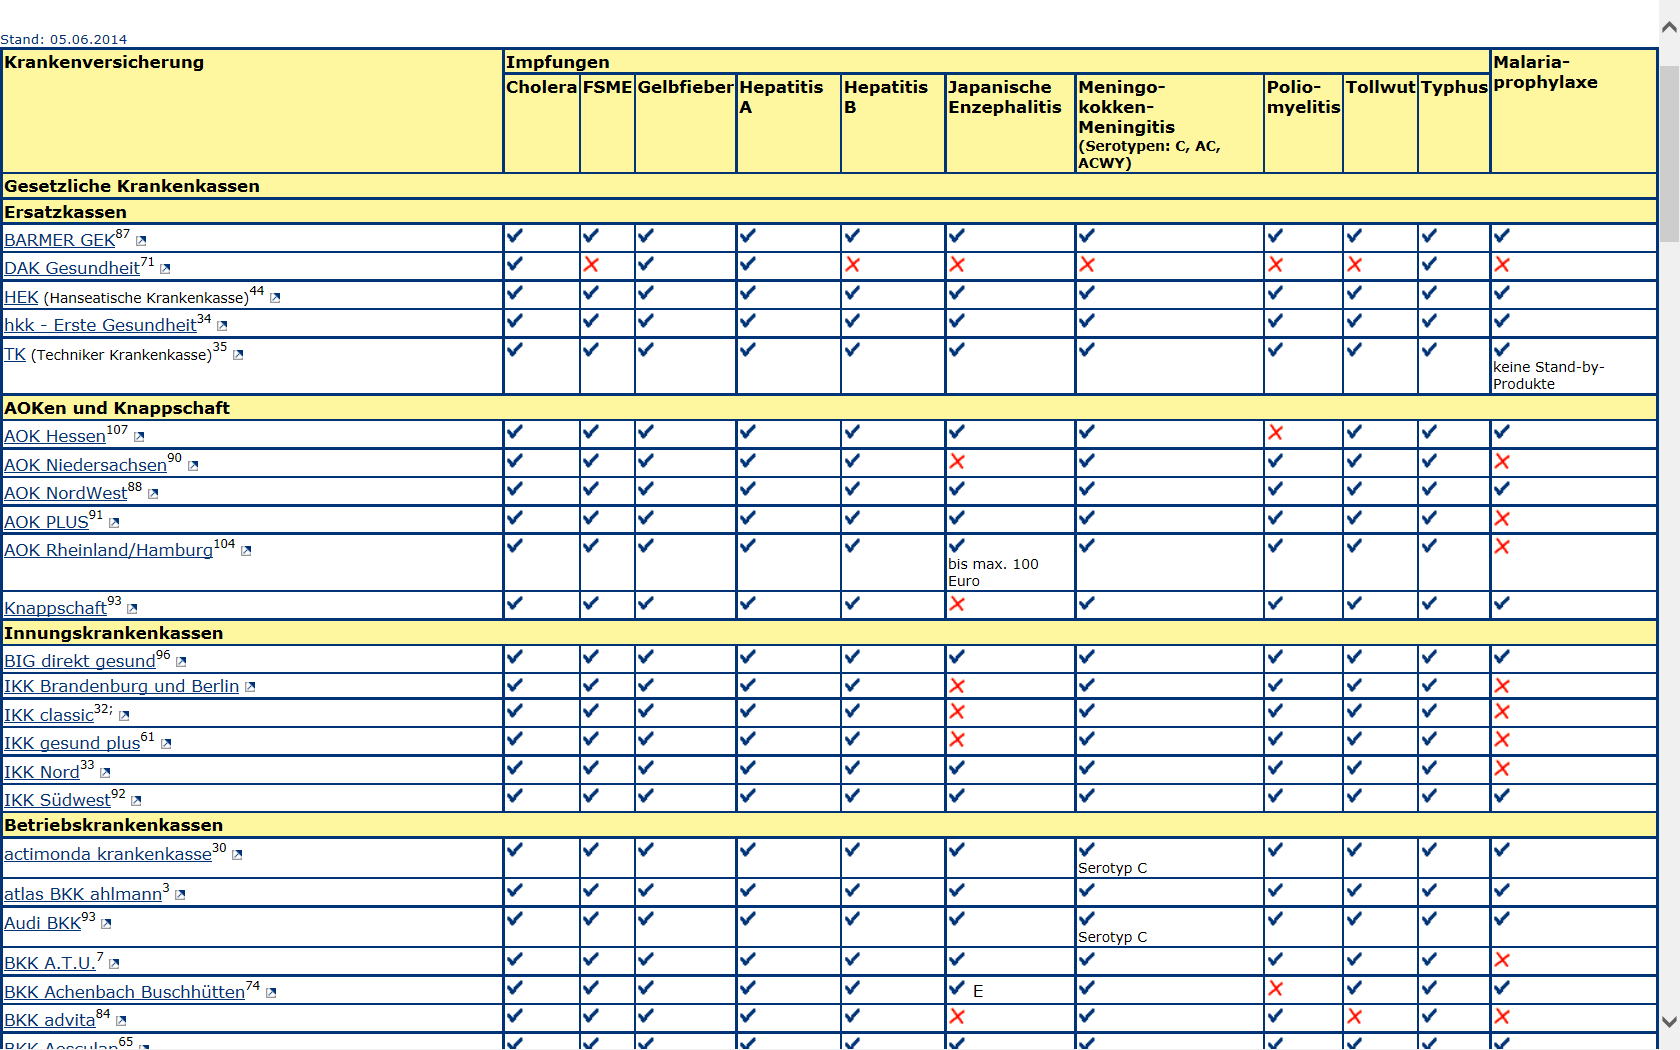This screenshot has width=1680, height=1050.
Task: Click external link icon next to Audi BKK
Action: 106,924
